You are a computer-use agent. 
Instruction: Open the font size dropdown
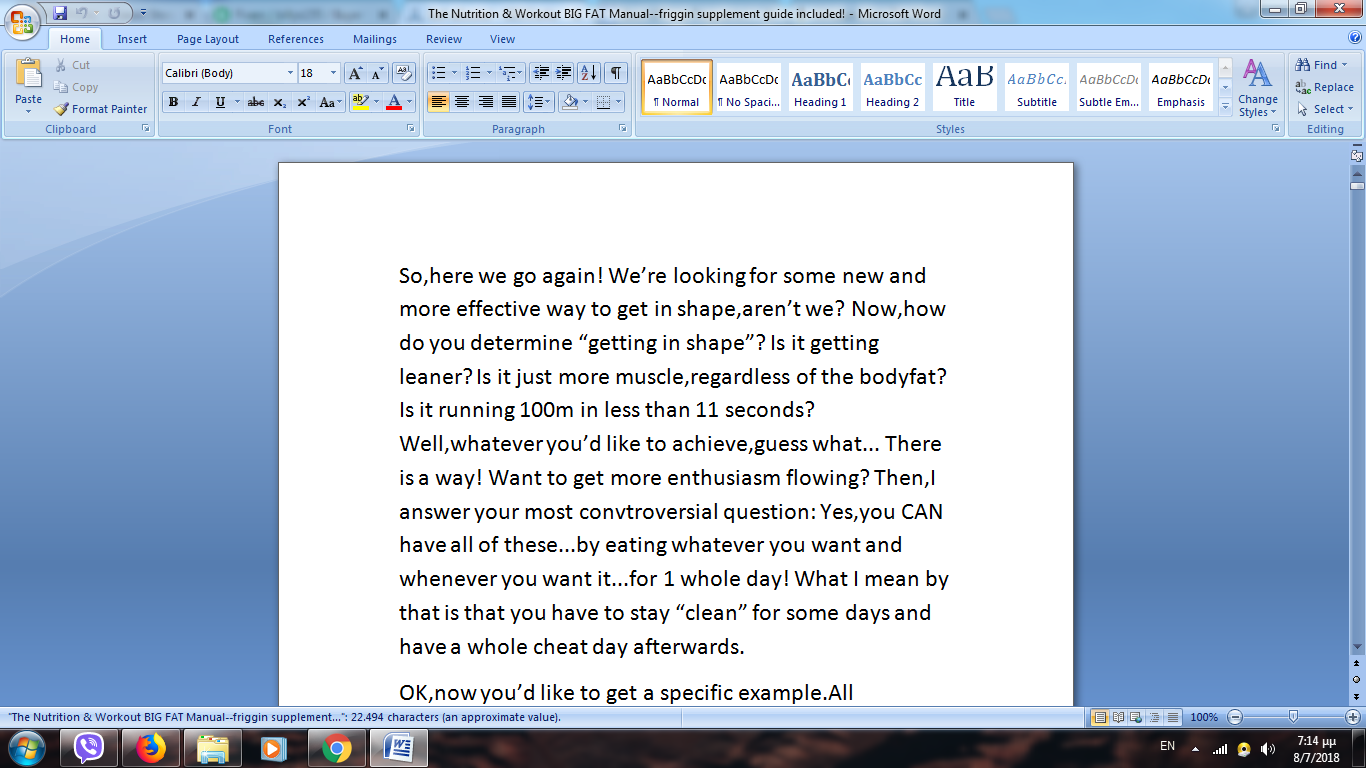333,73
